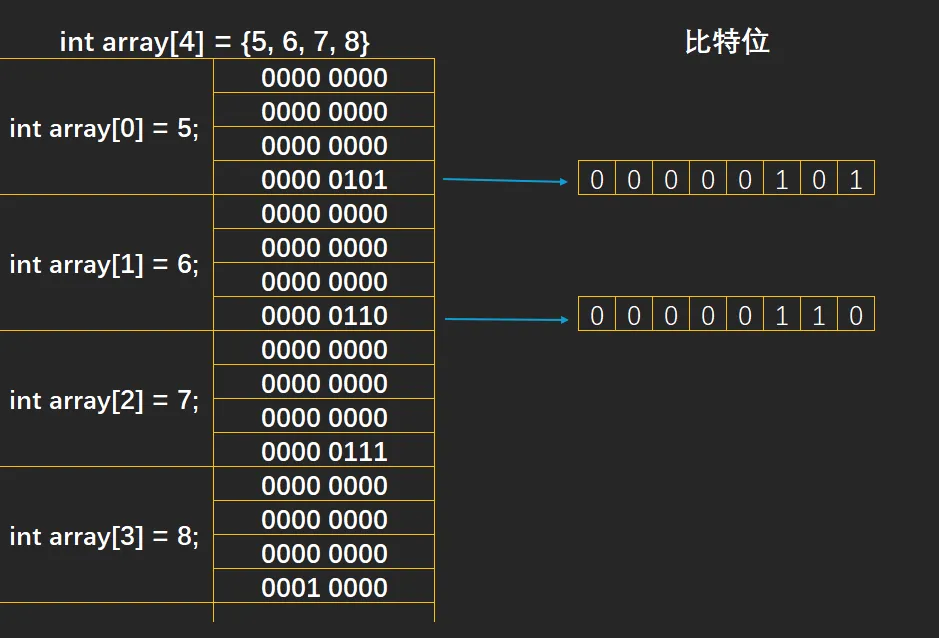Select the byte cell '0000 0111'
This screenshot has width=939, height=638.
(324, 450)
